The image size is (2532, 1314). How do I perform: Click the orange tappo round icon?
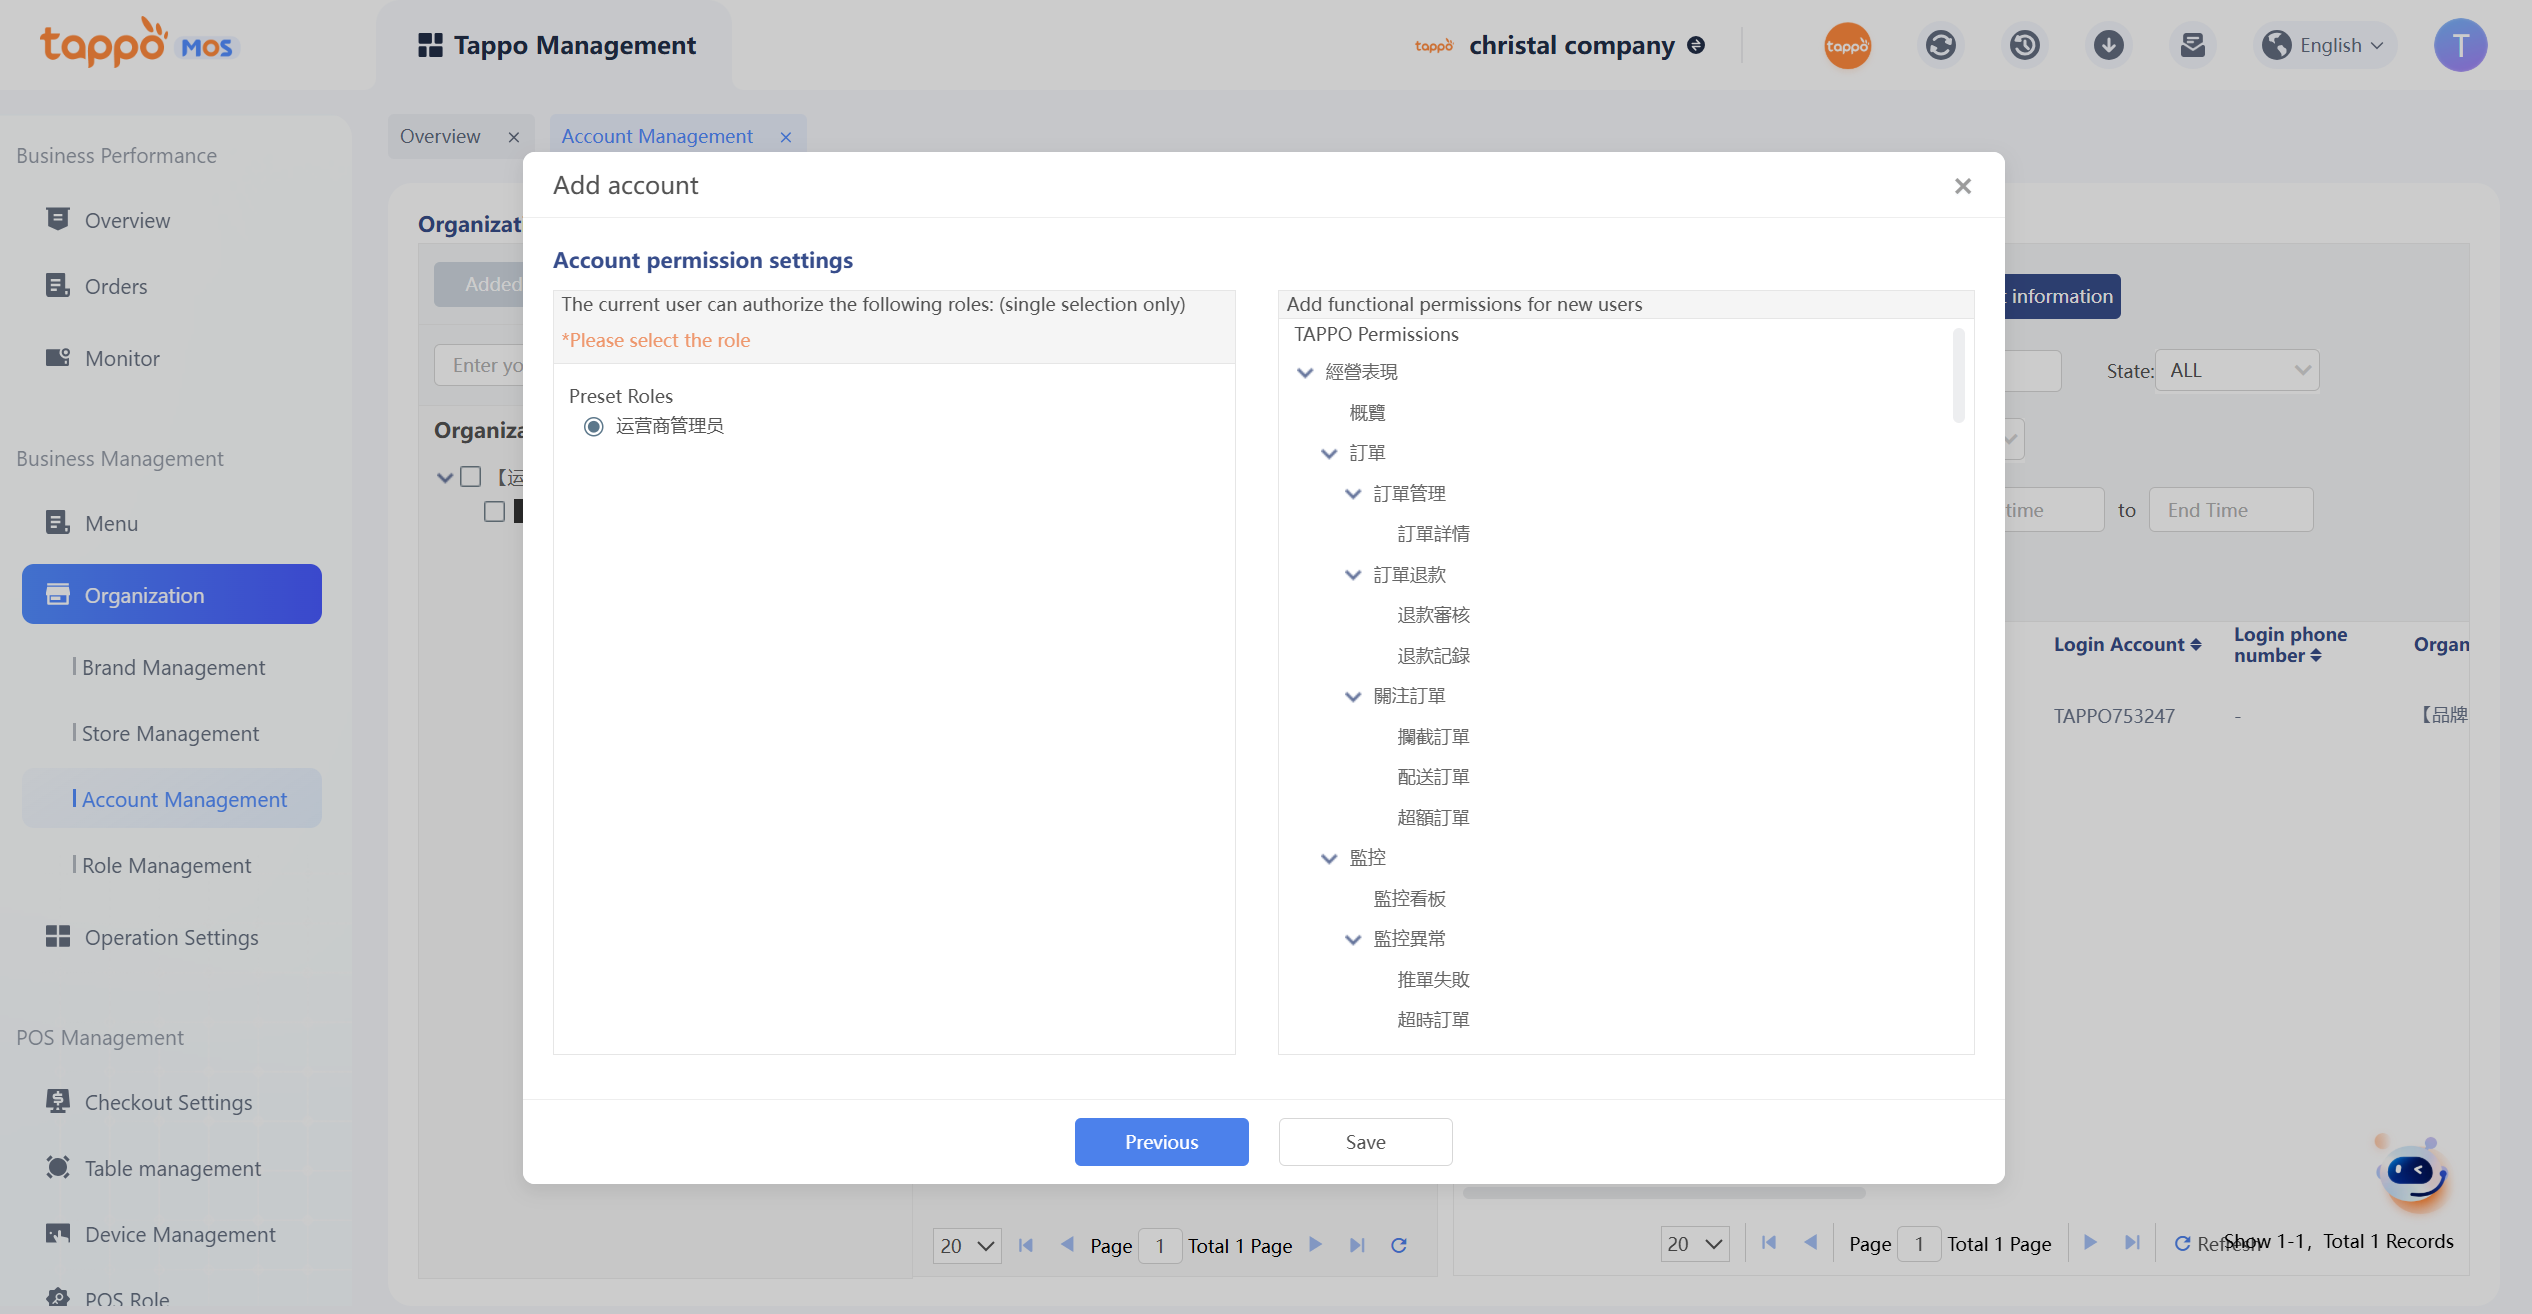1847,45
